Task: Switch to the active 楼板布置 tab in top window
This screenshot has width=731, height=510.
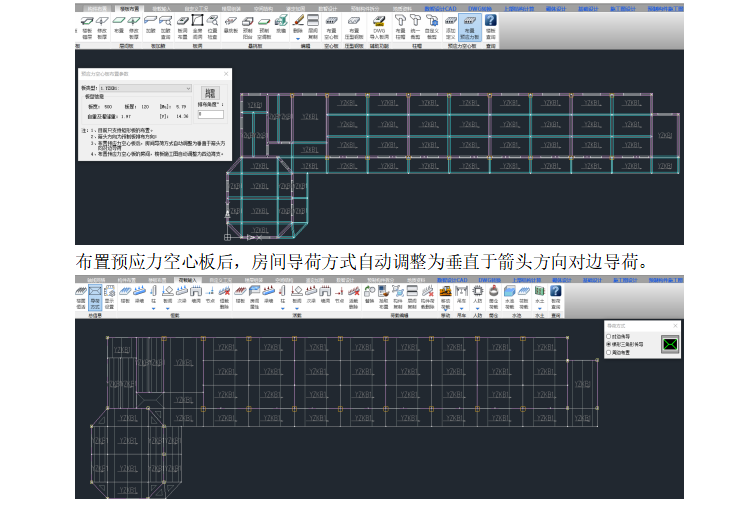Action: tap(129, 8)
